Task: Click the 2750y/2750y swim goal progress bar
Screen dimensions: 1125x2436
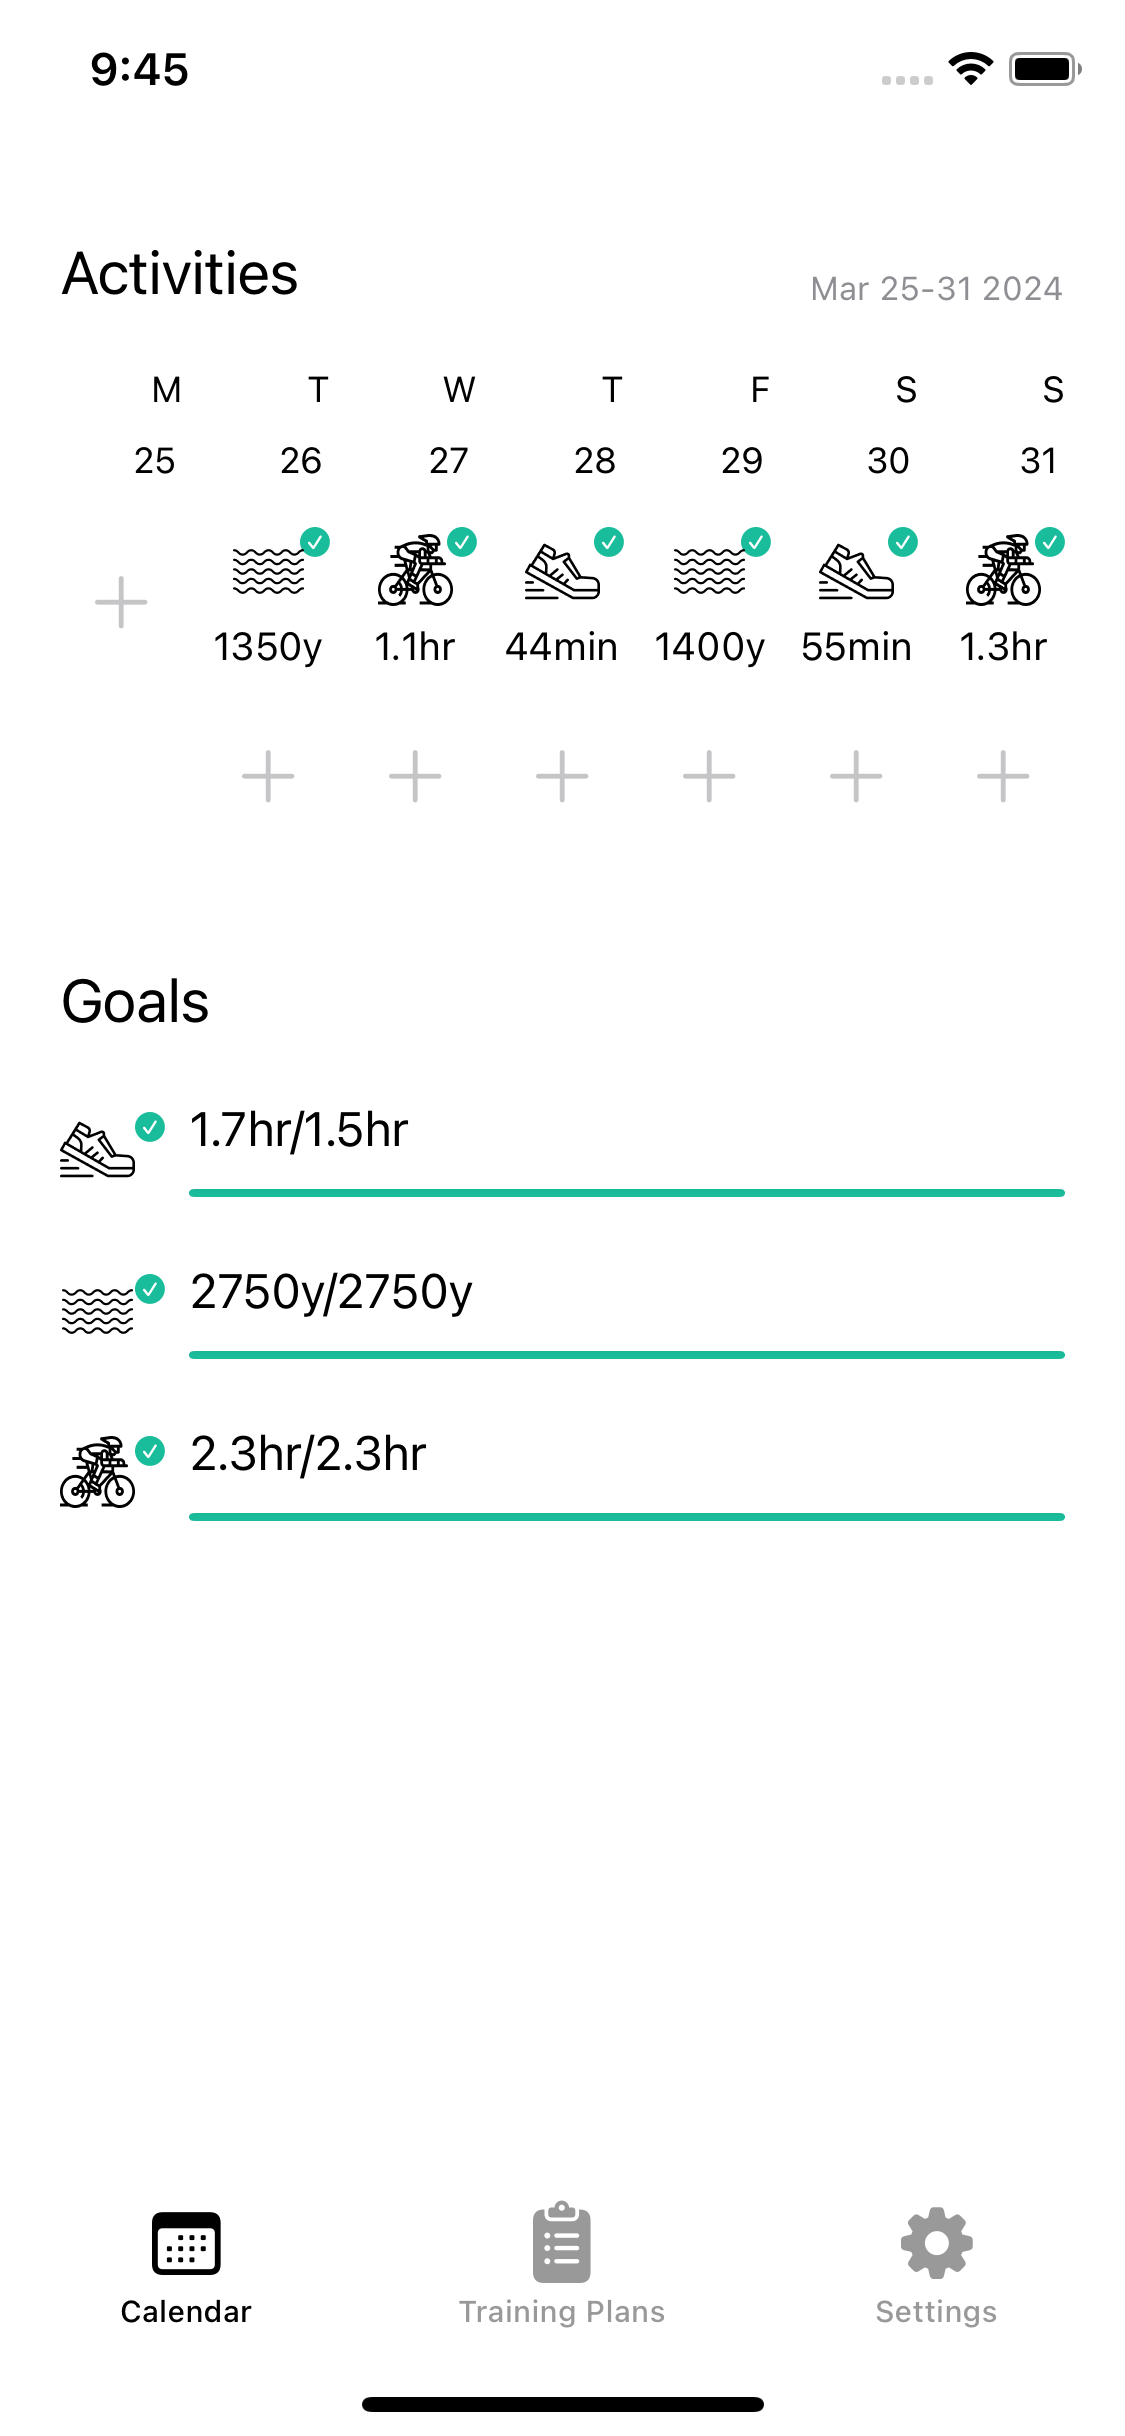Action: point(626,1355)
